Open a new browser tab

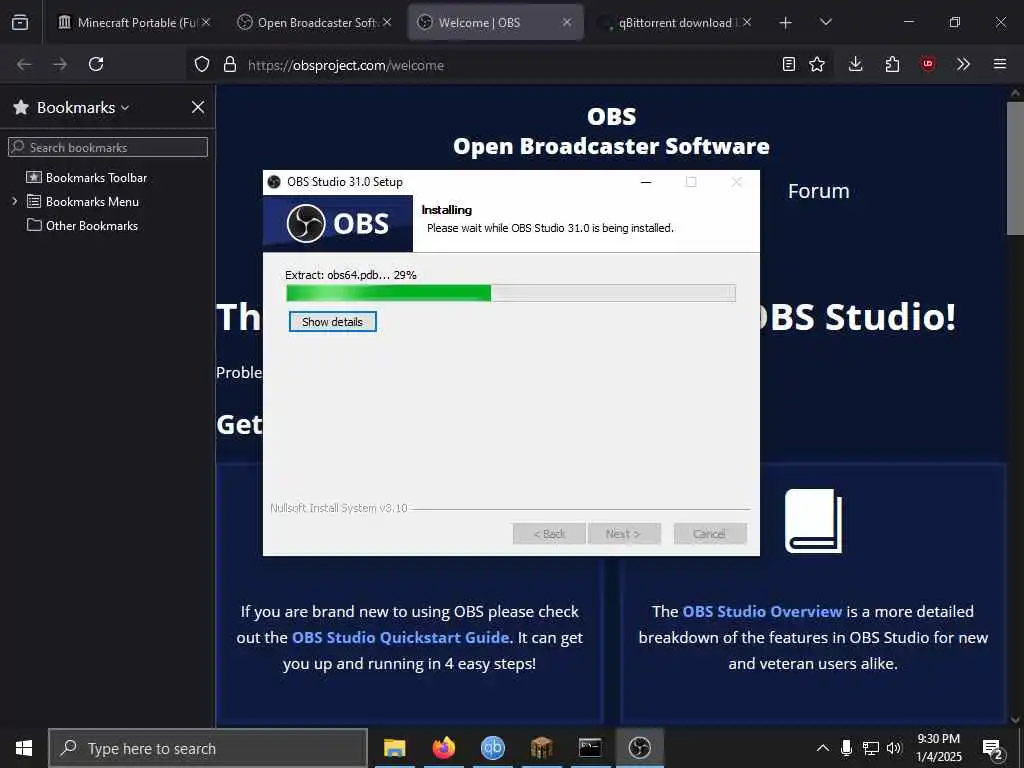786,22
